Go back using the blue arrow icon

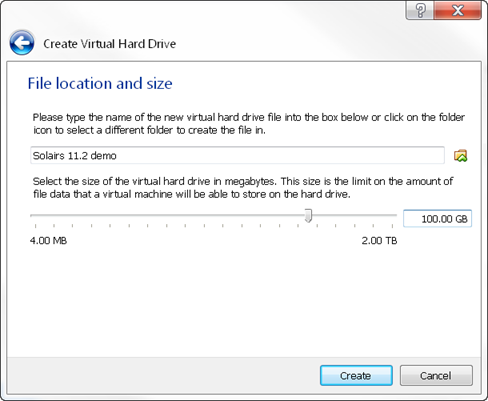(22, 43)
